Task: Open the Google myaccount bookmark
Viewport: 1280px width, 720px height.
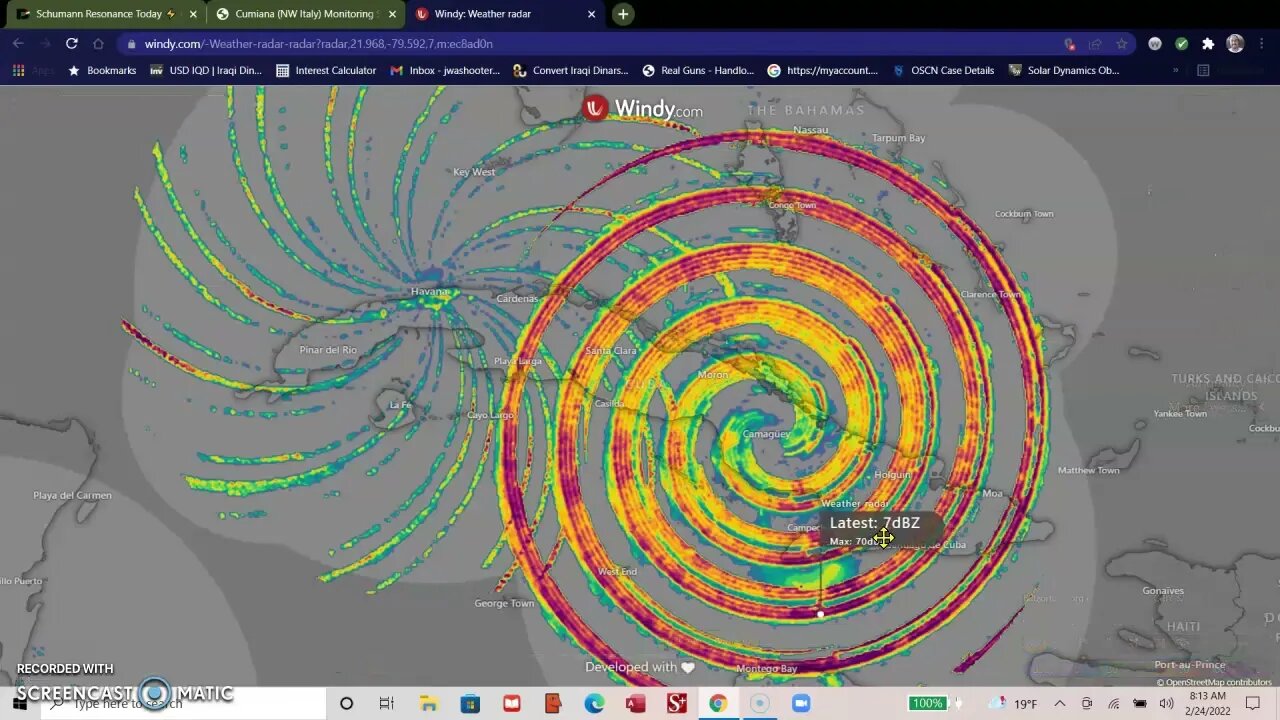Action: click(823, 71)
